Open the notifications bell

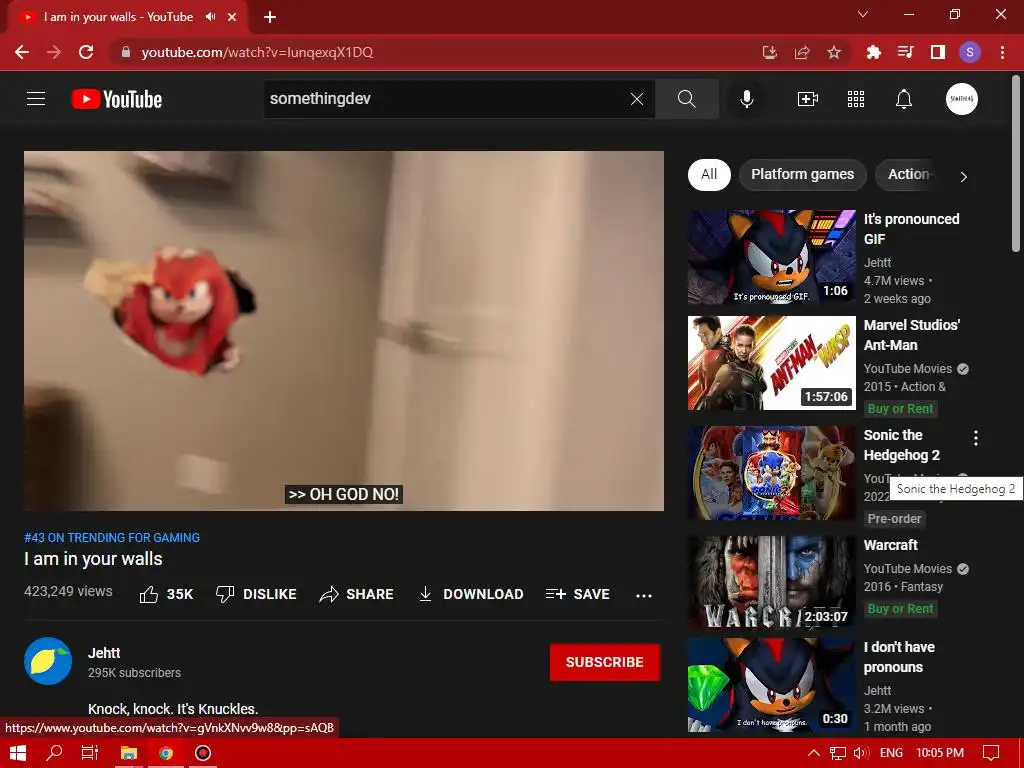coord(904,99)
